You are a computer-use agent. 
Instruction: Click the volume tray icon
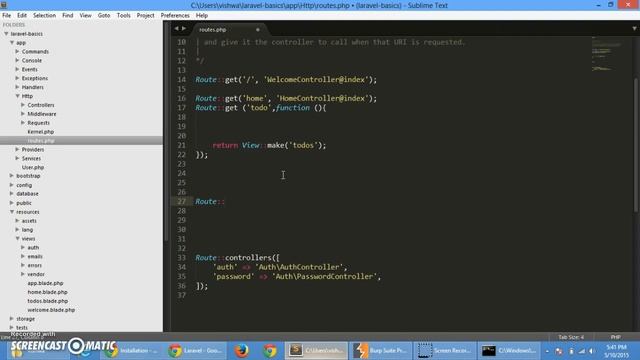click(x=591, y=351)
